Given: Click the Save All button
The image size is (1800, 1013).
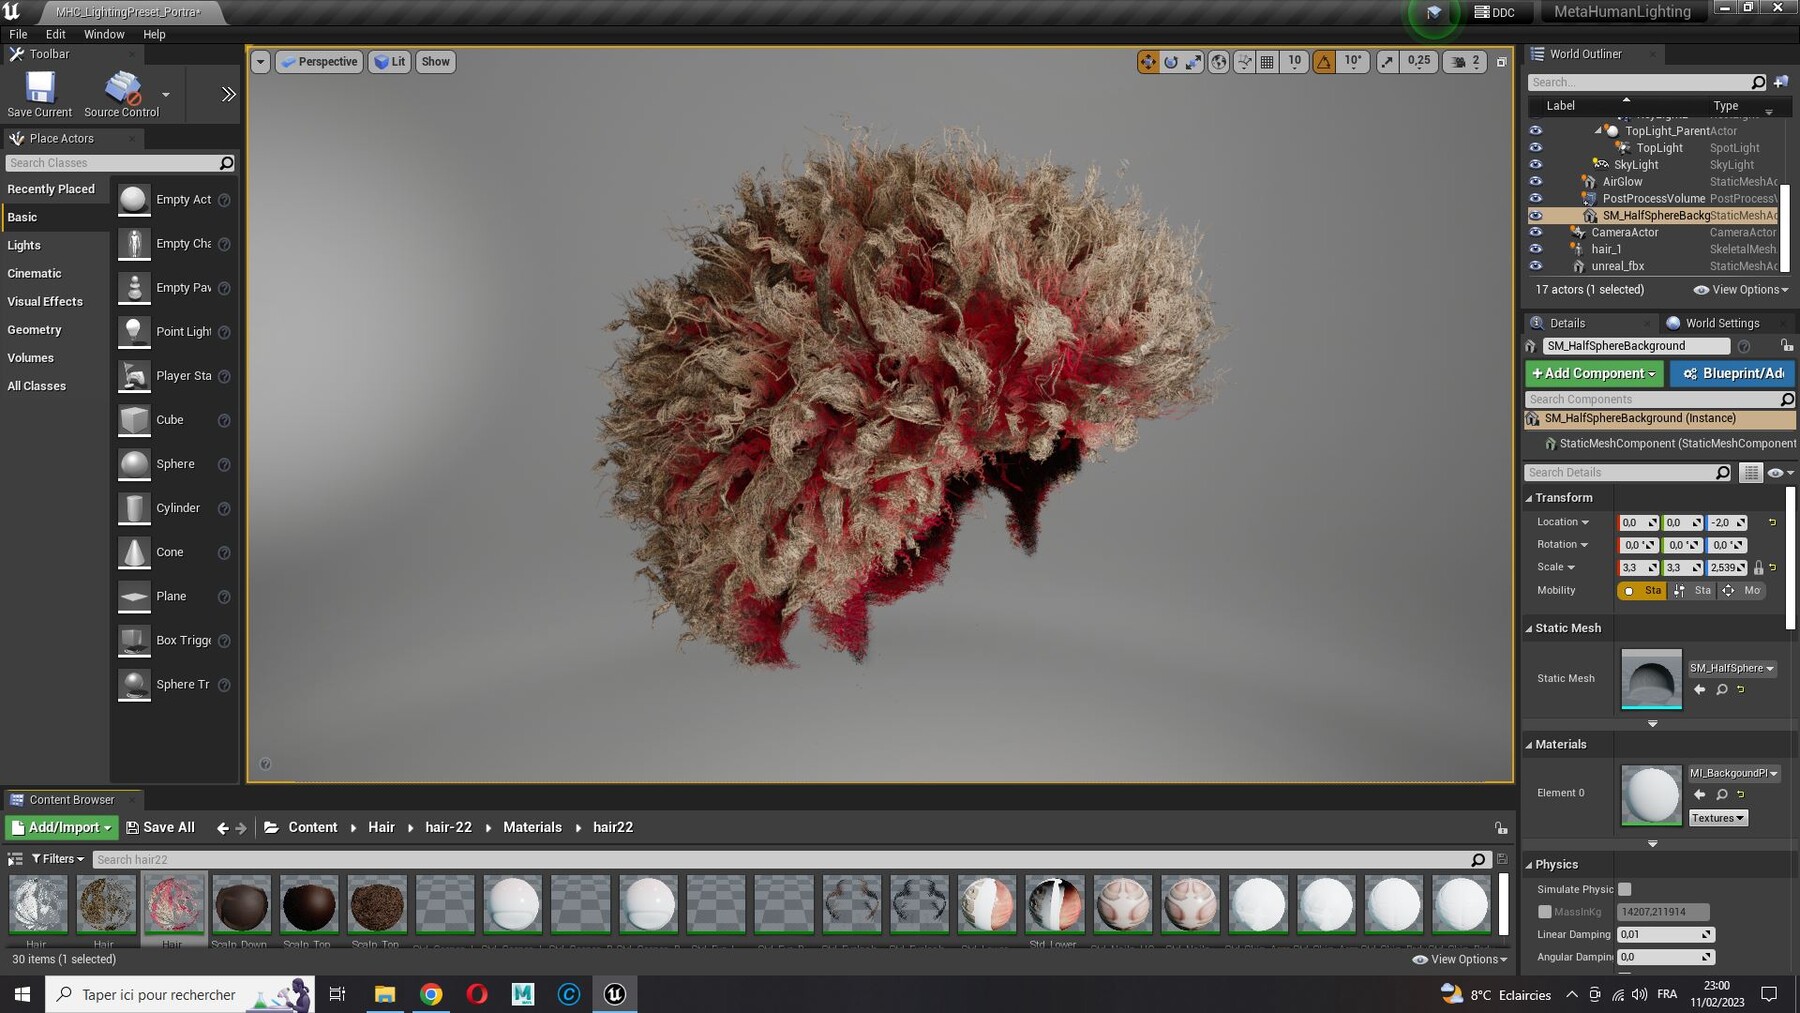Looking at the screenshot, I should tap(160, 827).
